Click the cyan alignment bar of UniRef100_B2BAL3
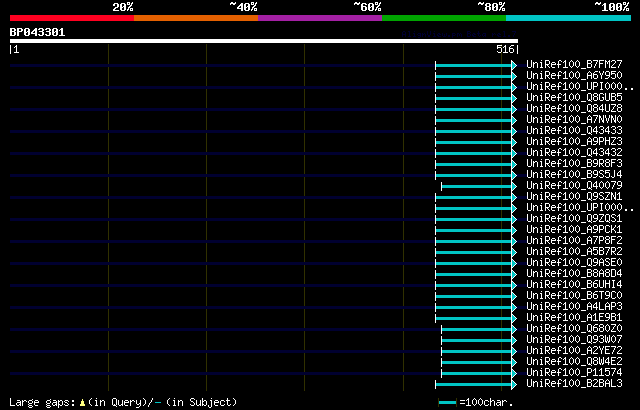640x410 pixels. point(473,385)
